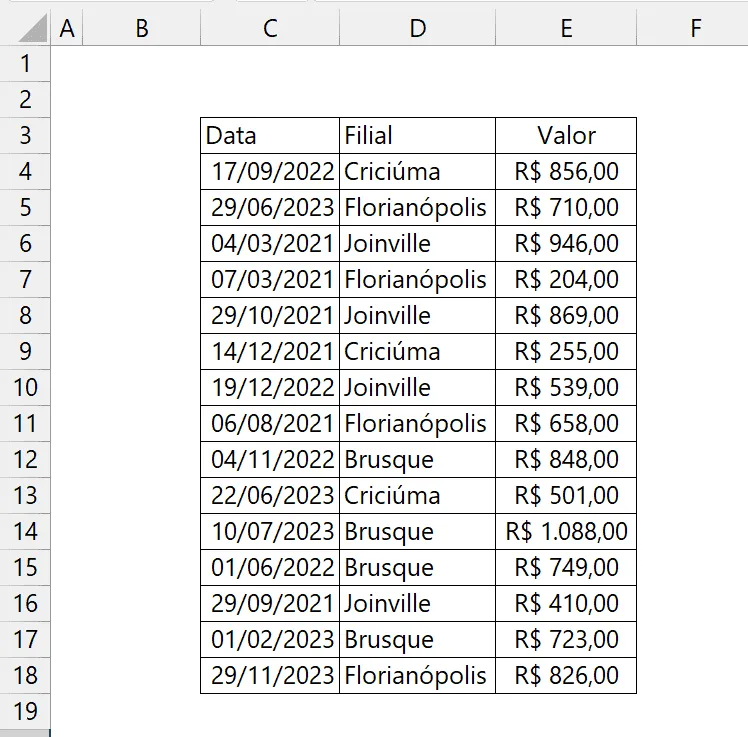Select row 19 header
The image size is (748, 737).
tap(25, 711)
